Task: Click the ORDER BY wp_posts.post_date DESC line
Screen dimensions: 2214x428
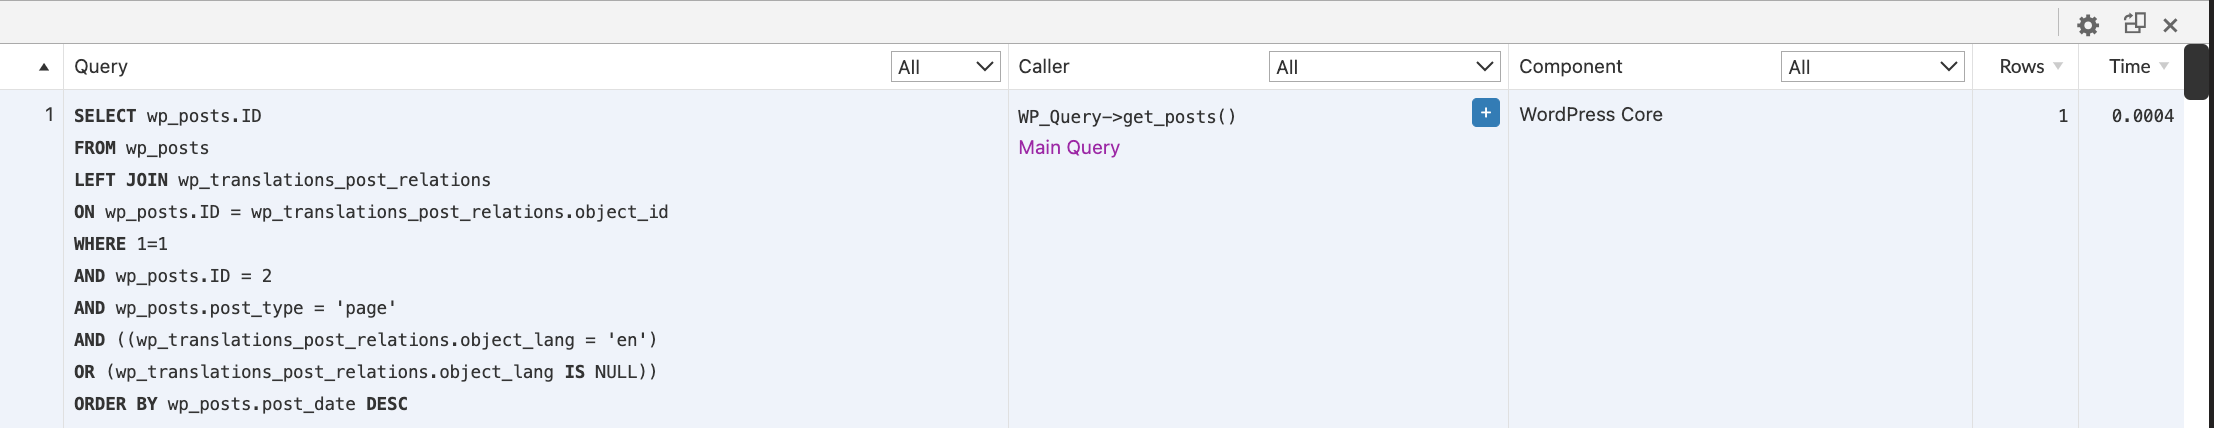Action: point(240,404)
